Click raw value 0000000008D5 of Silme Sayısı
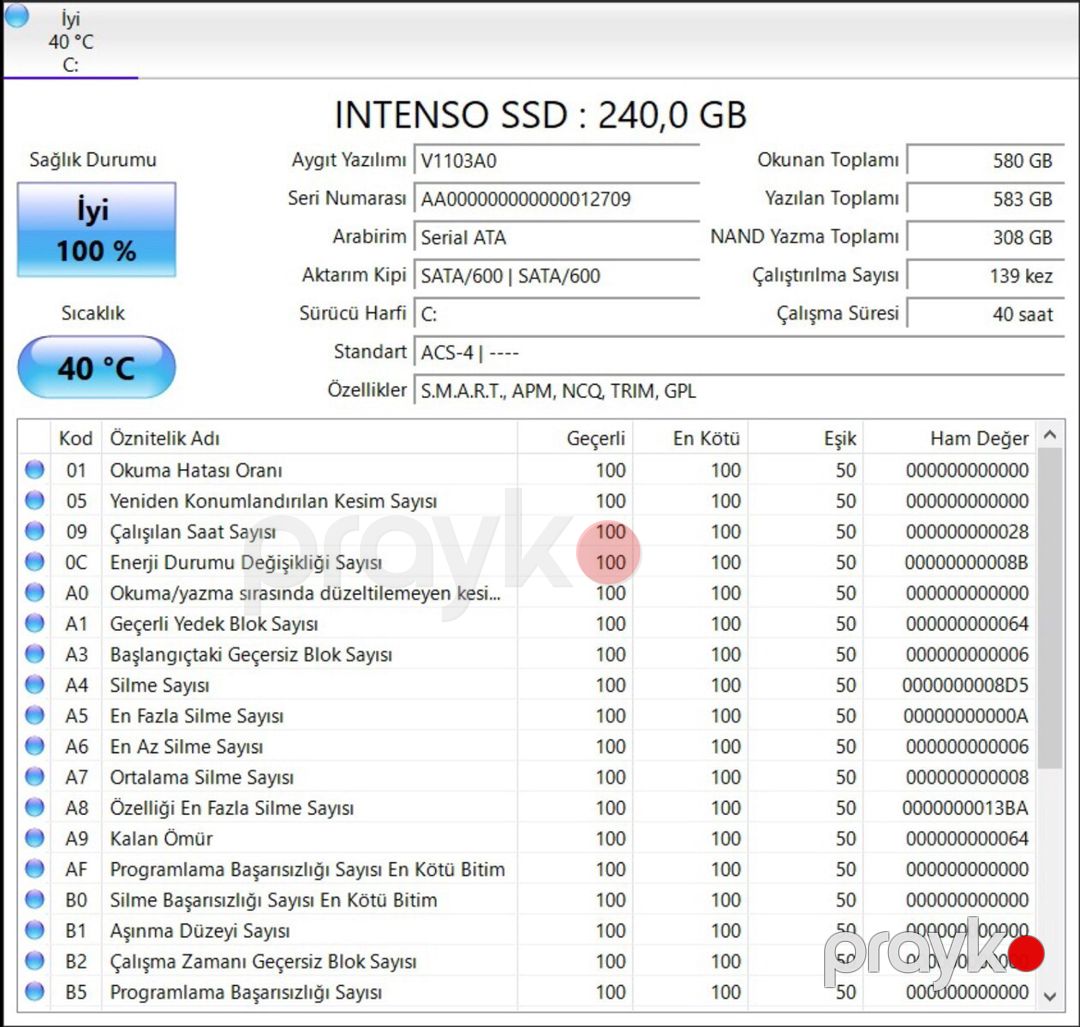Image resolution: width=1080 pixels, height=1027 pixels. click(x=965, y=685)
